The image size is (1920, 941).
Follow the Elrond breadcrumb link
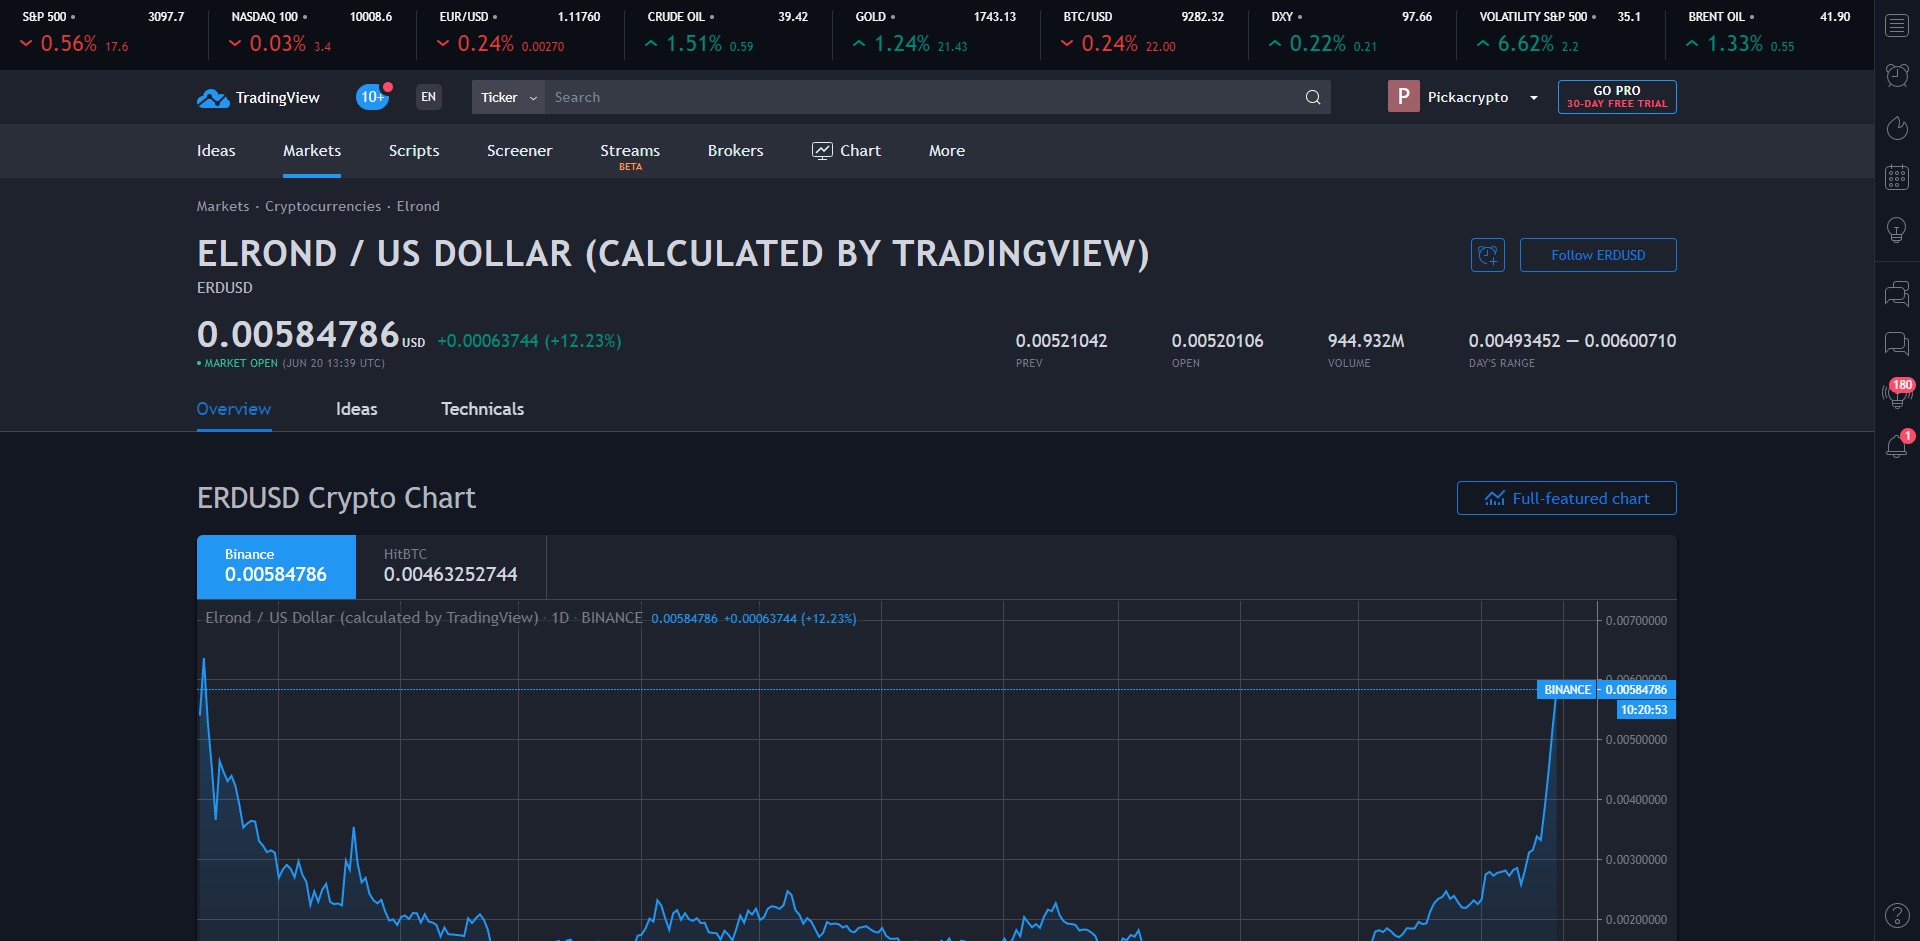click(x=418, y=206)
